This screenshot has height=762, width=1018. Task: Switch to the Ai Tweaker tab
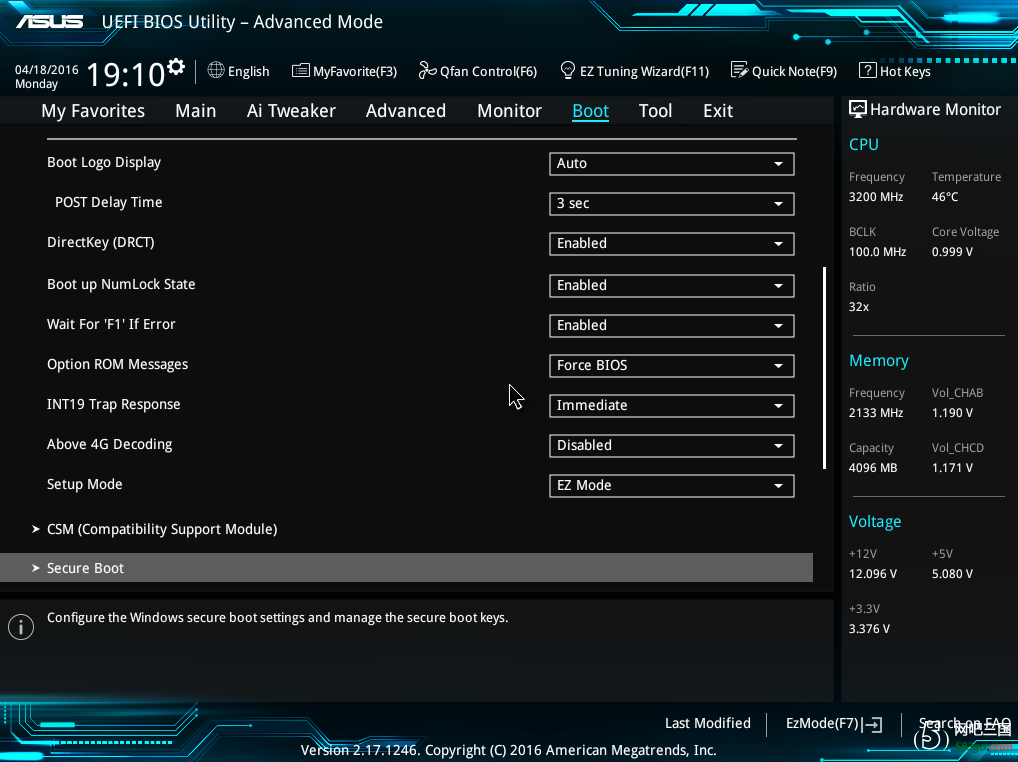(291, 111)
